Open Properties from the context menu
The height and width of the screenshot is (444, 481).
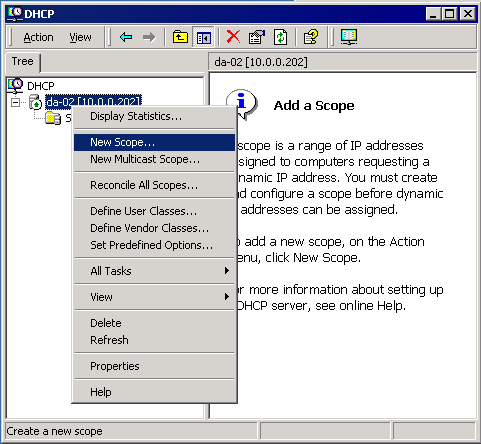154,366
